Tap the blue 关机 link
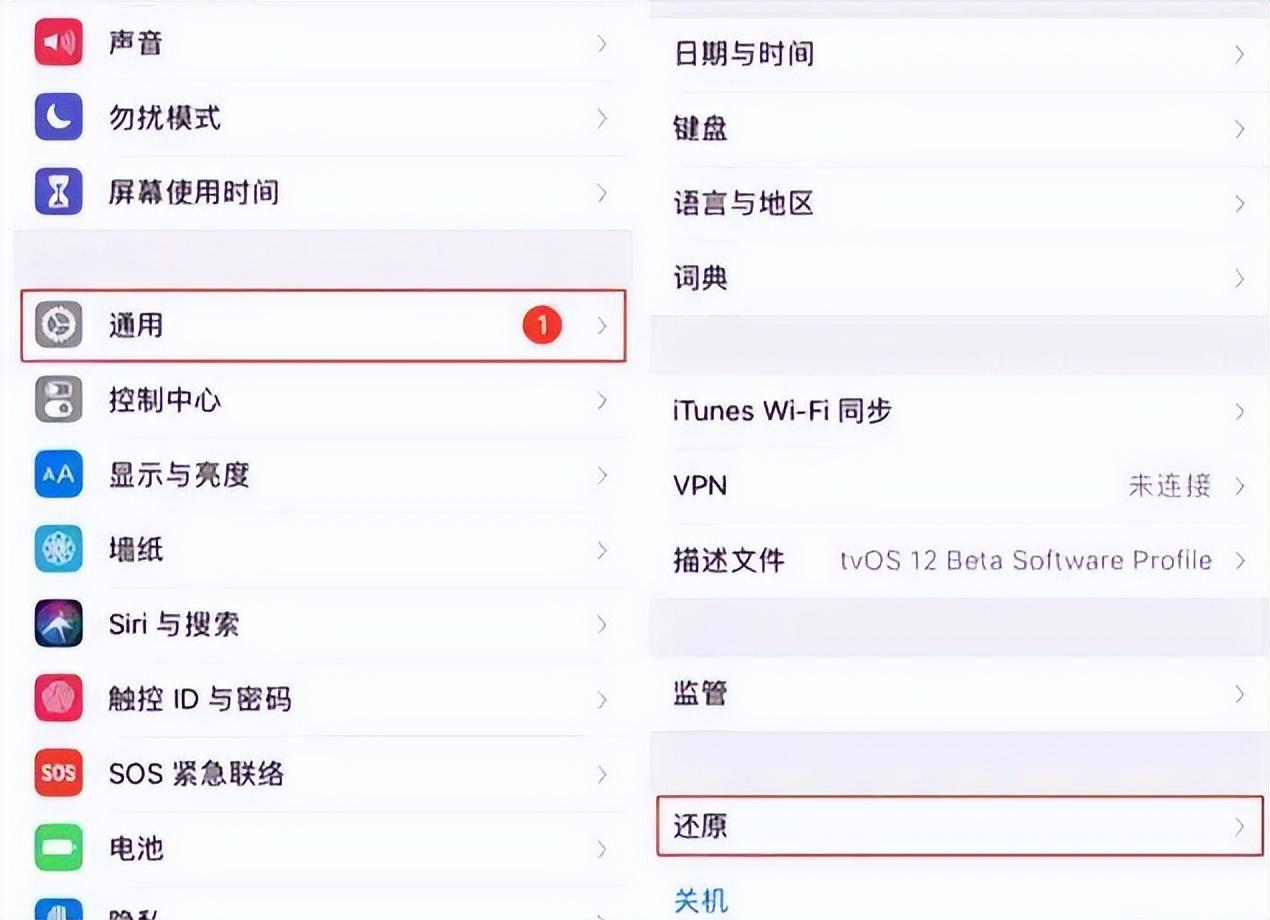The image size is (1270, 920). tap(701, 901)
